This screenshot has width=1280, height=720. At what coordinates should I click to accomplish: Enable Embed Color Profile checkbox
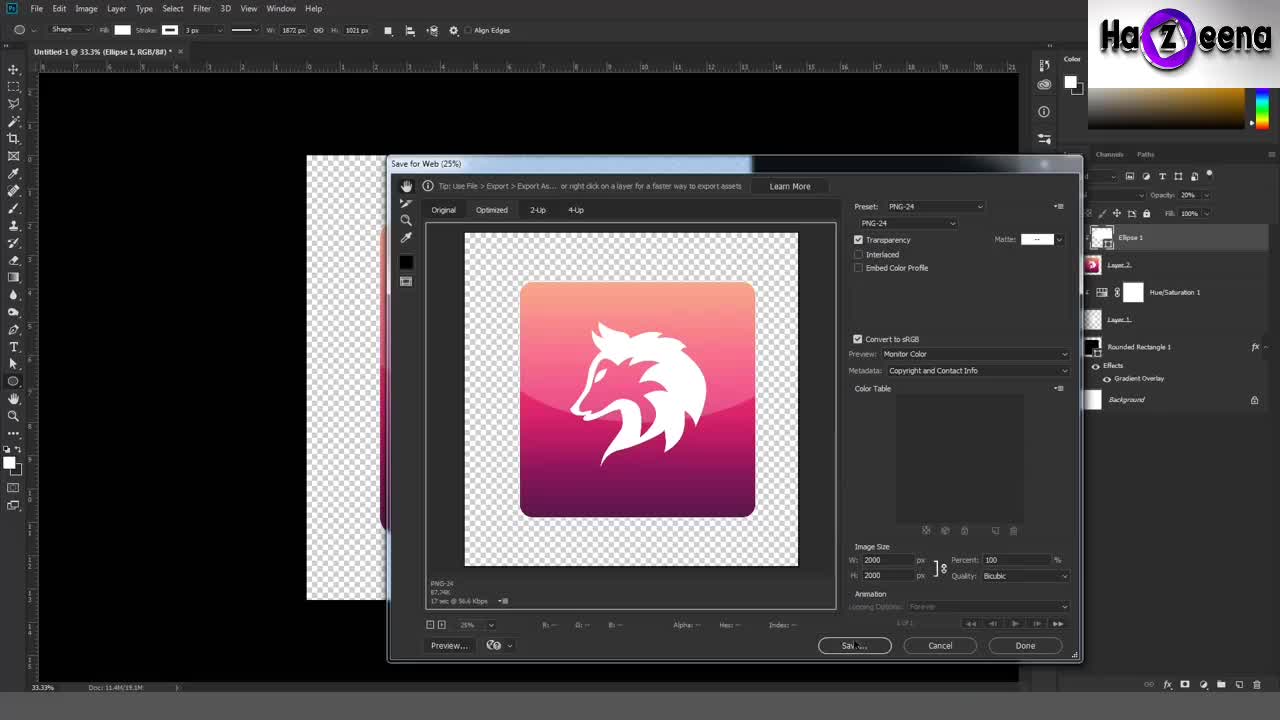pos(858,268)
